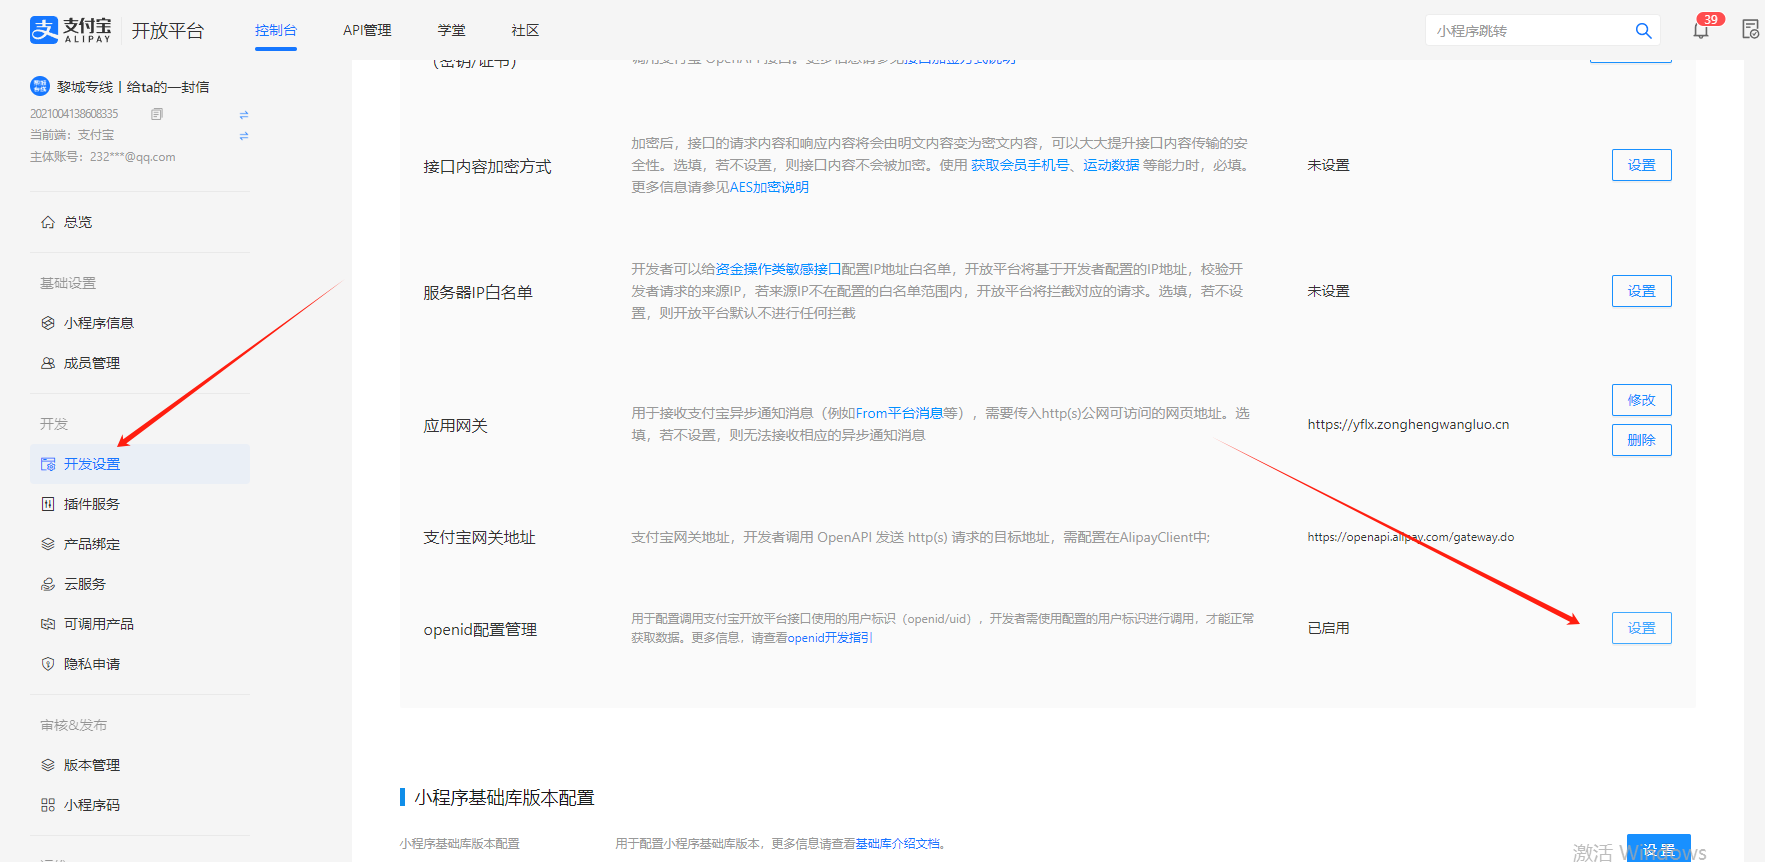Click 修改 for 应用网关
The width and height of the screenshot is (1765, 862).
coord(1641,400)
